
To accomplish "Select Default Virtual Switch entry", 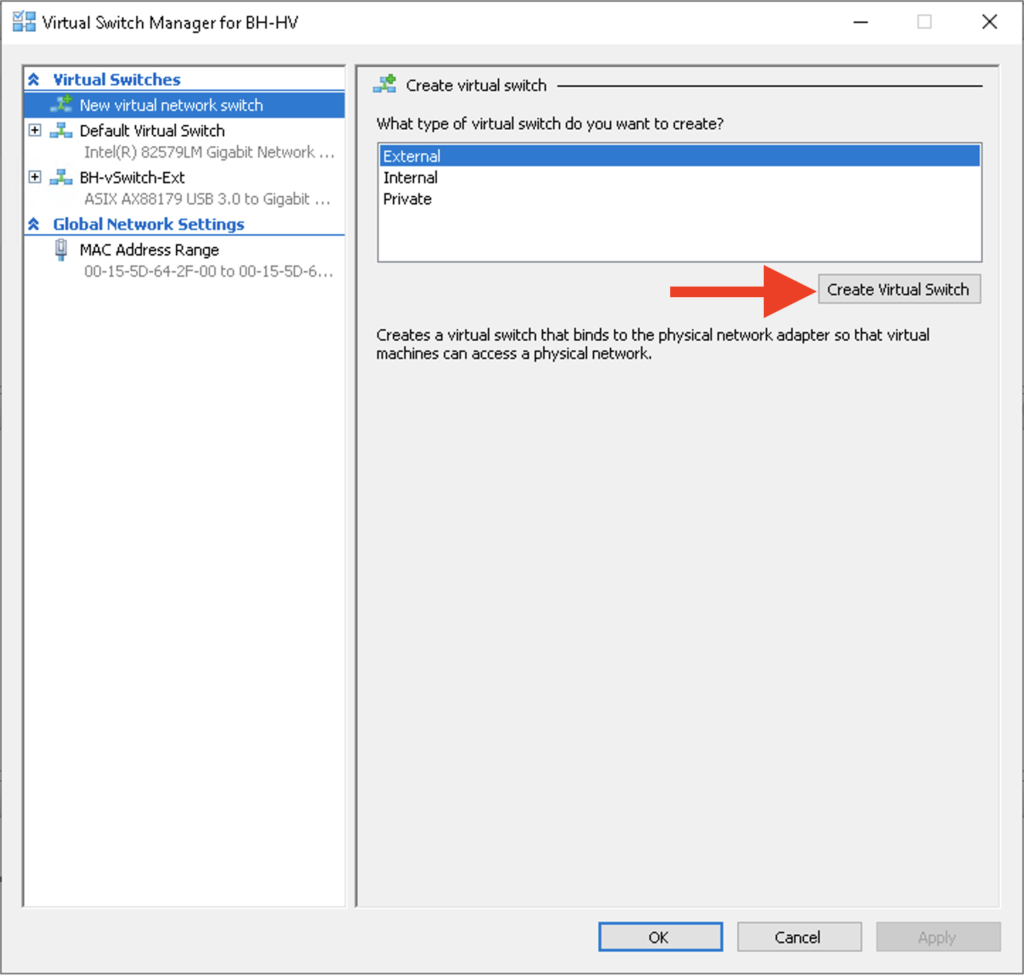I will [x=152, y=131].
